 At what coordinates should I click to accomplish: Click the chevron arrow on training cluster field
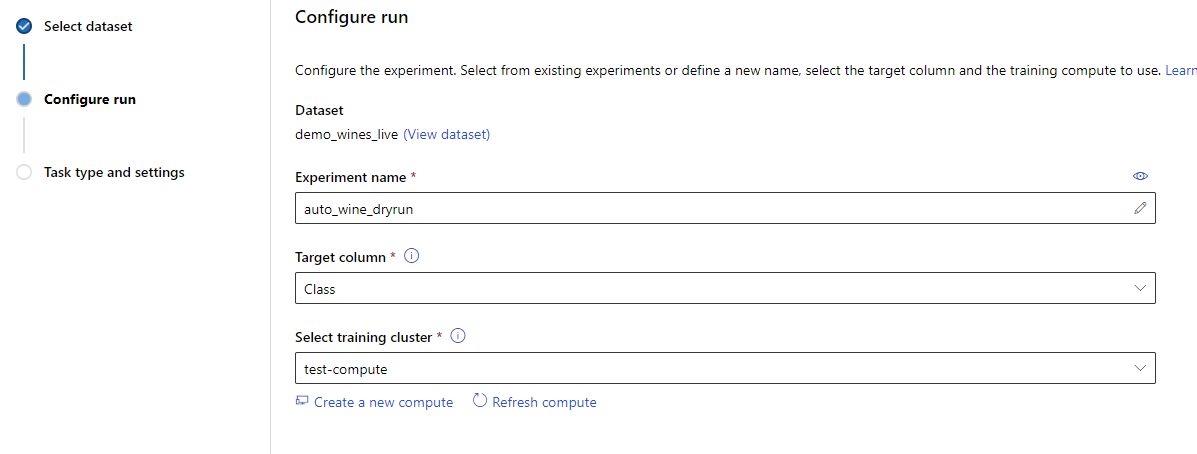pyautogui.click(x=1140, y=368)
